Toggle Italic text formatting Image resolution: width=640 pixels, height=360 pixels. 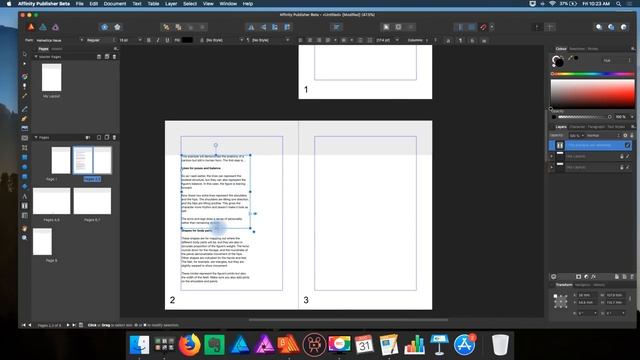pyautogui.click(x=158, y=40)
